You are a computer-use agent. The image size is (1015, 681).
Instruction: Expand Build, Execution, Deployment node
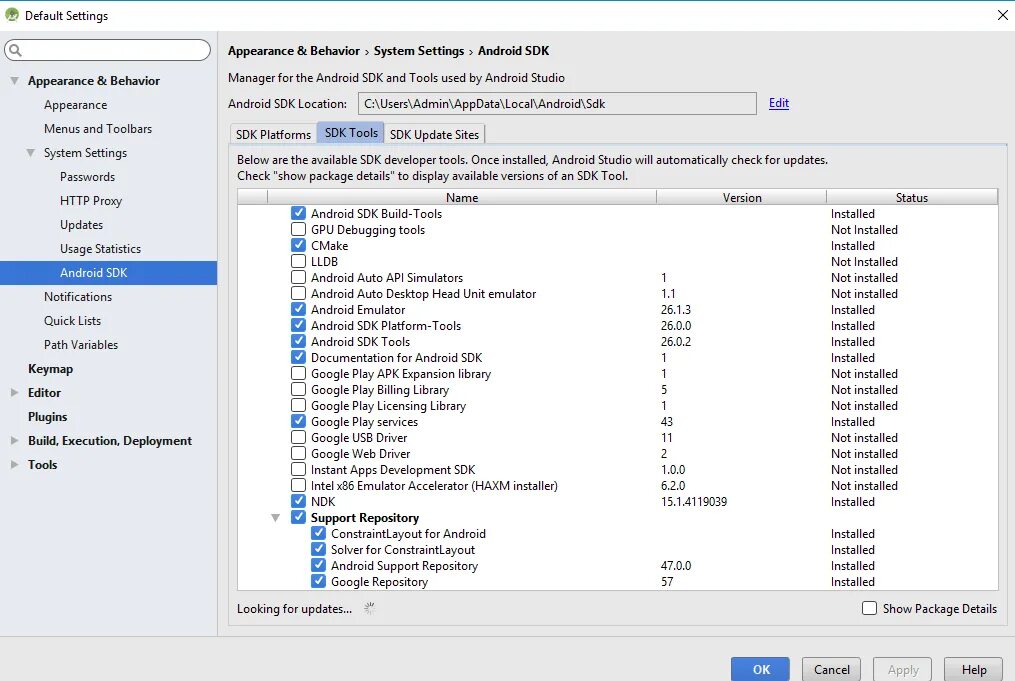coord(14,440)
